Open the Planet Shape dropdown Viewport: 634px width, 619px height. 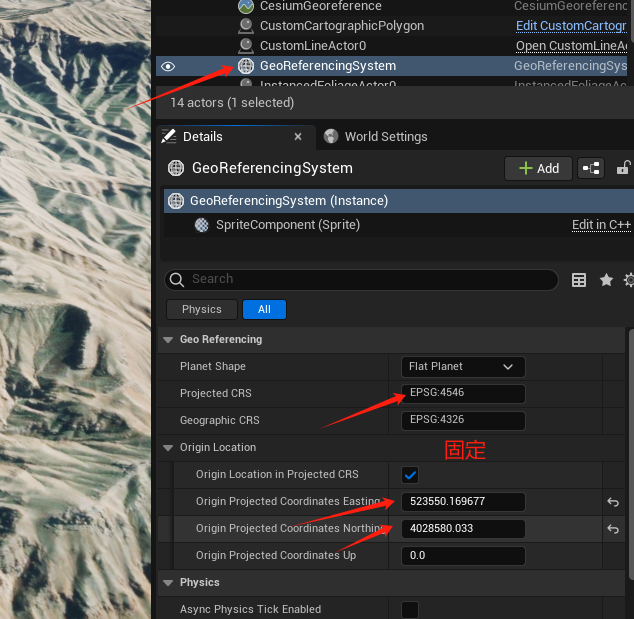point(463,367)
